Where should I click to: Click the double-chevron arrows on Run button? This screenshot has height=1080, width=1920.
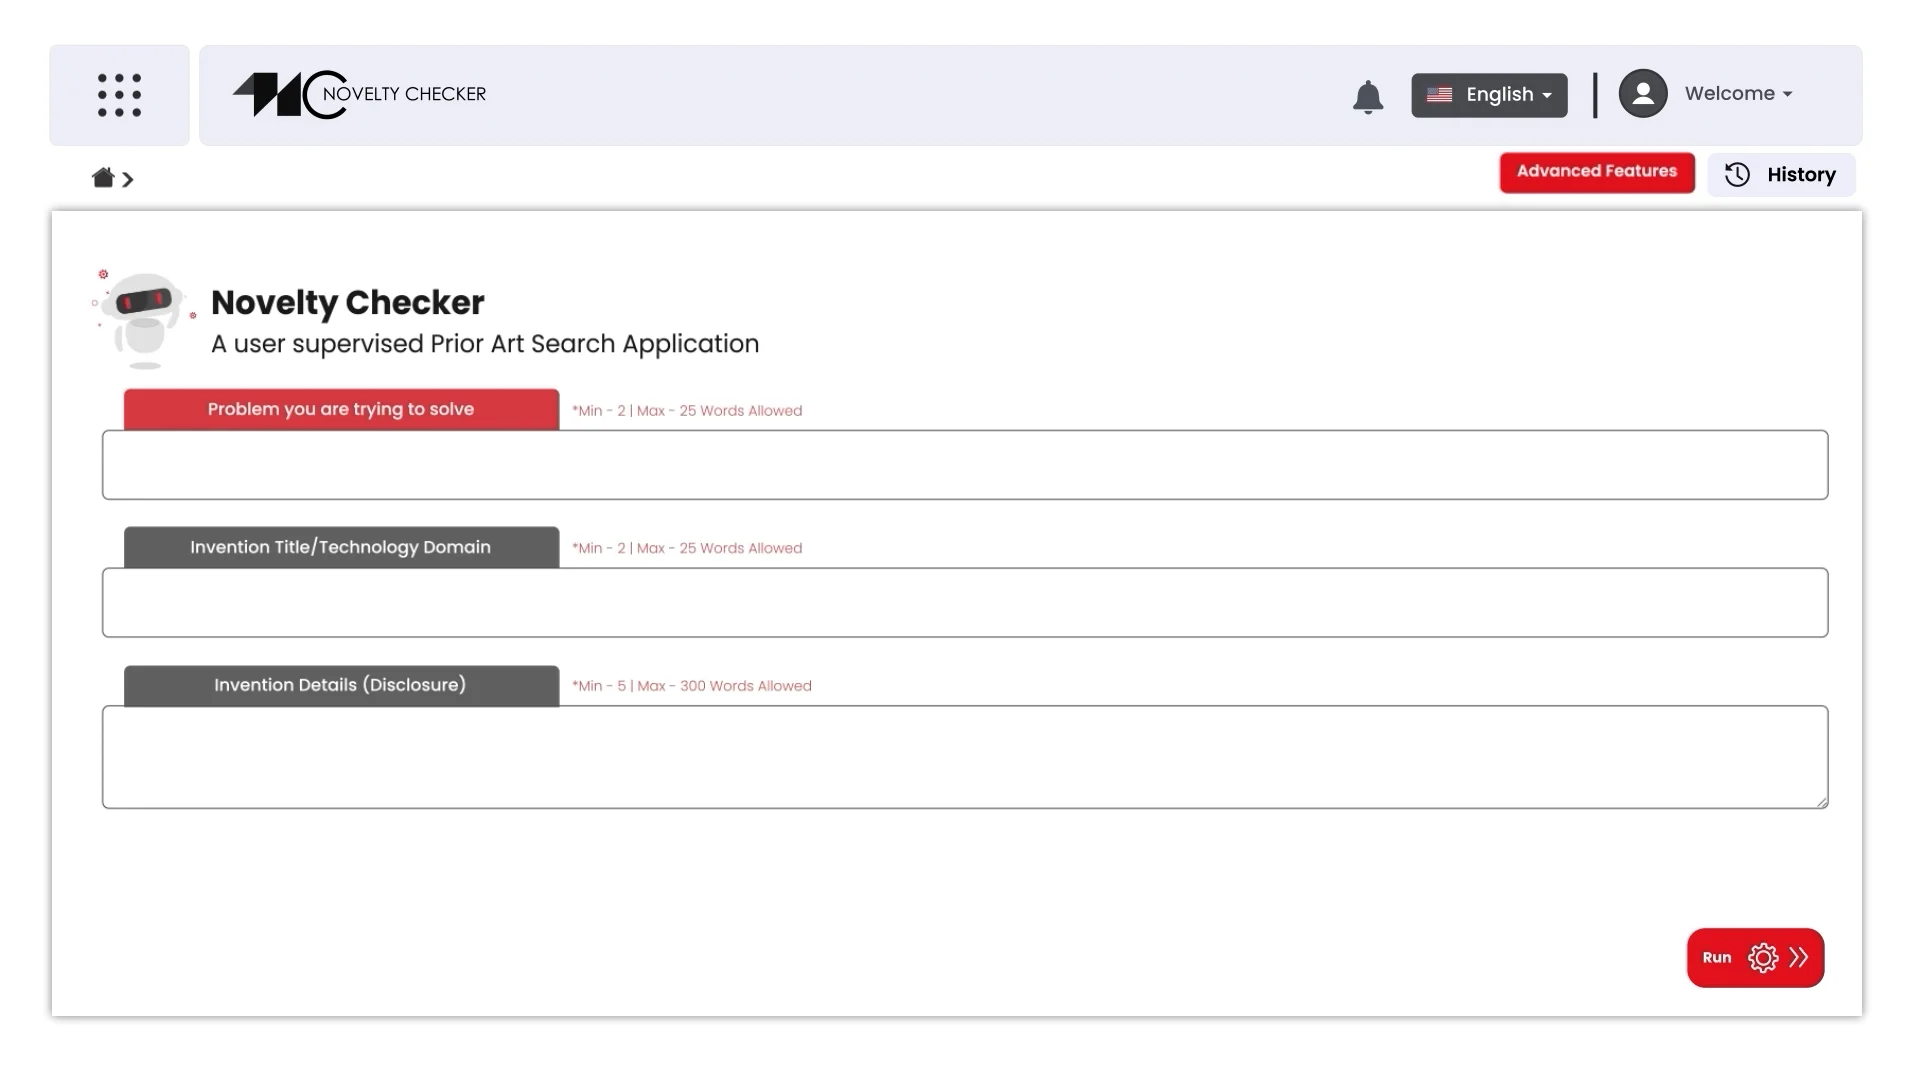coord(1797,957)
